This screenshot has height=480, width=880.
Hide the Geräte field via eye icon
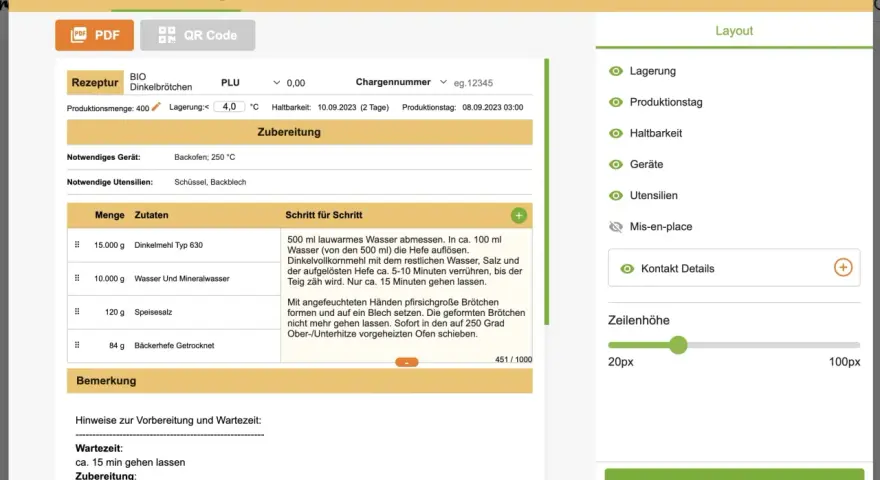616,164
